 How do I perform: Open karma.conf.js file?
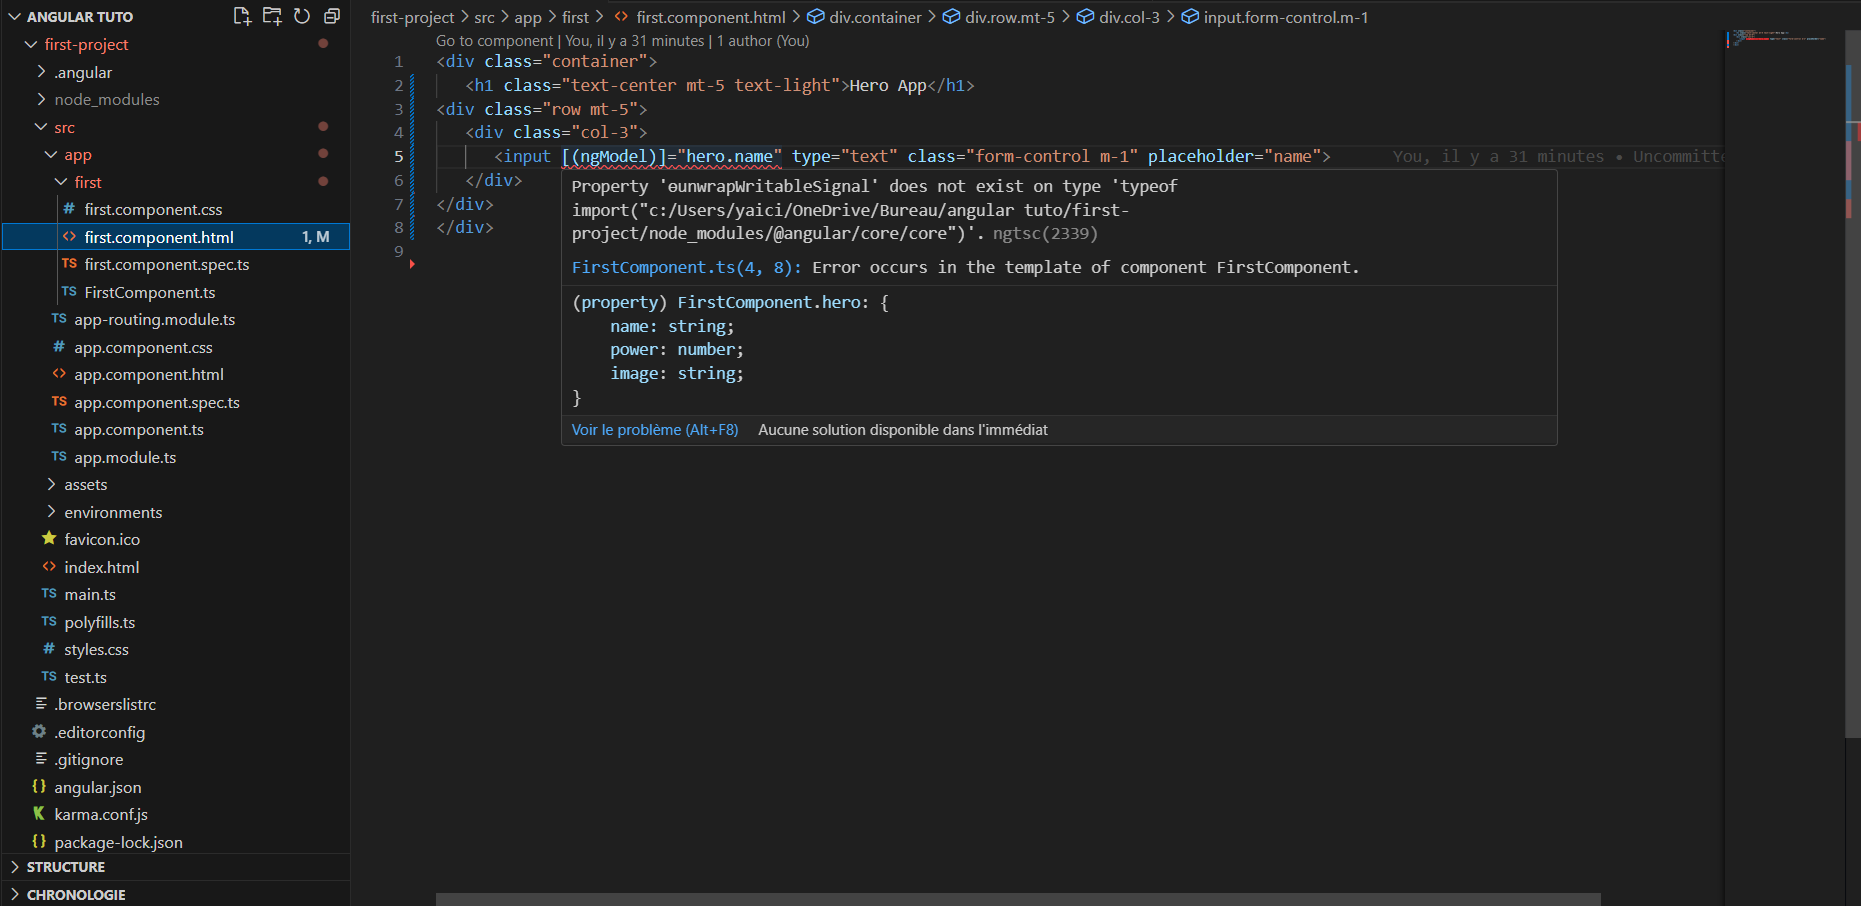coord(101,814)
